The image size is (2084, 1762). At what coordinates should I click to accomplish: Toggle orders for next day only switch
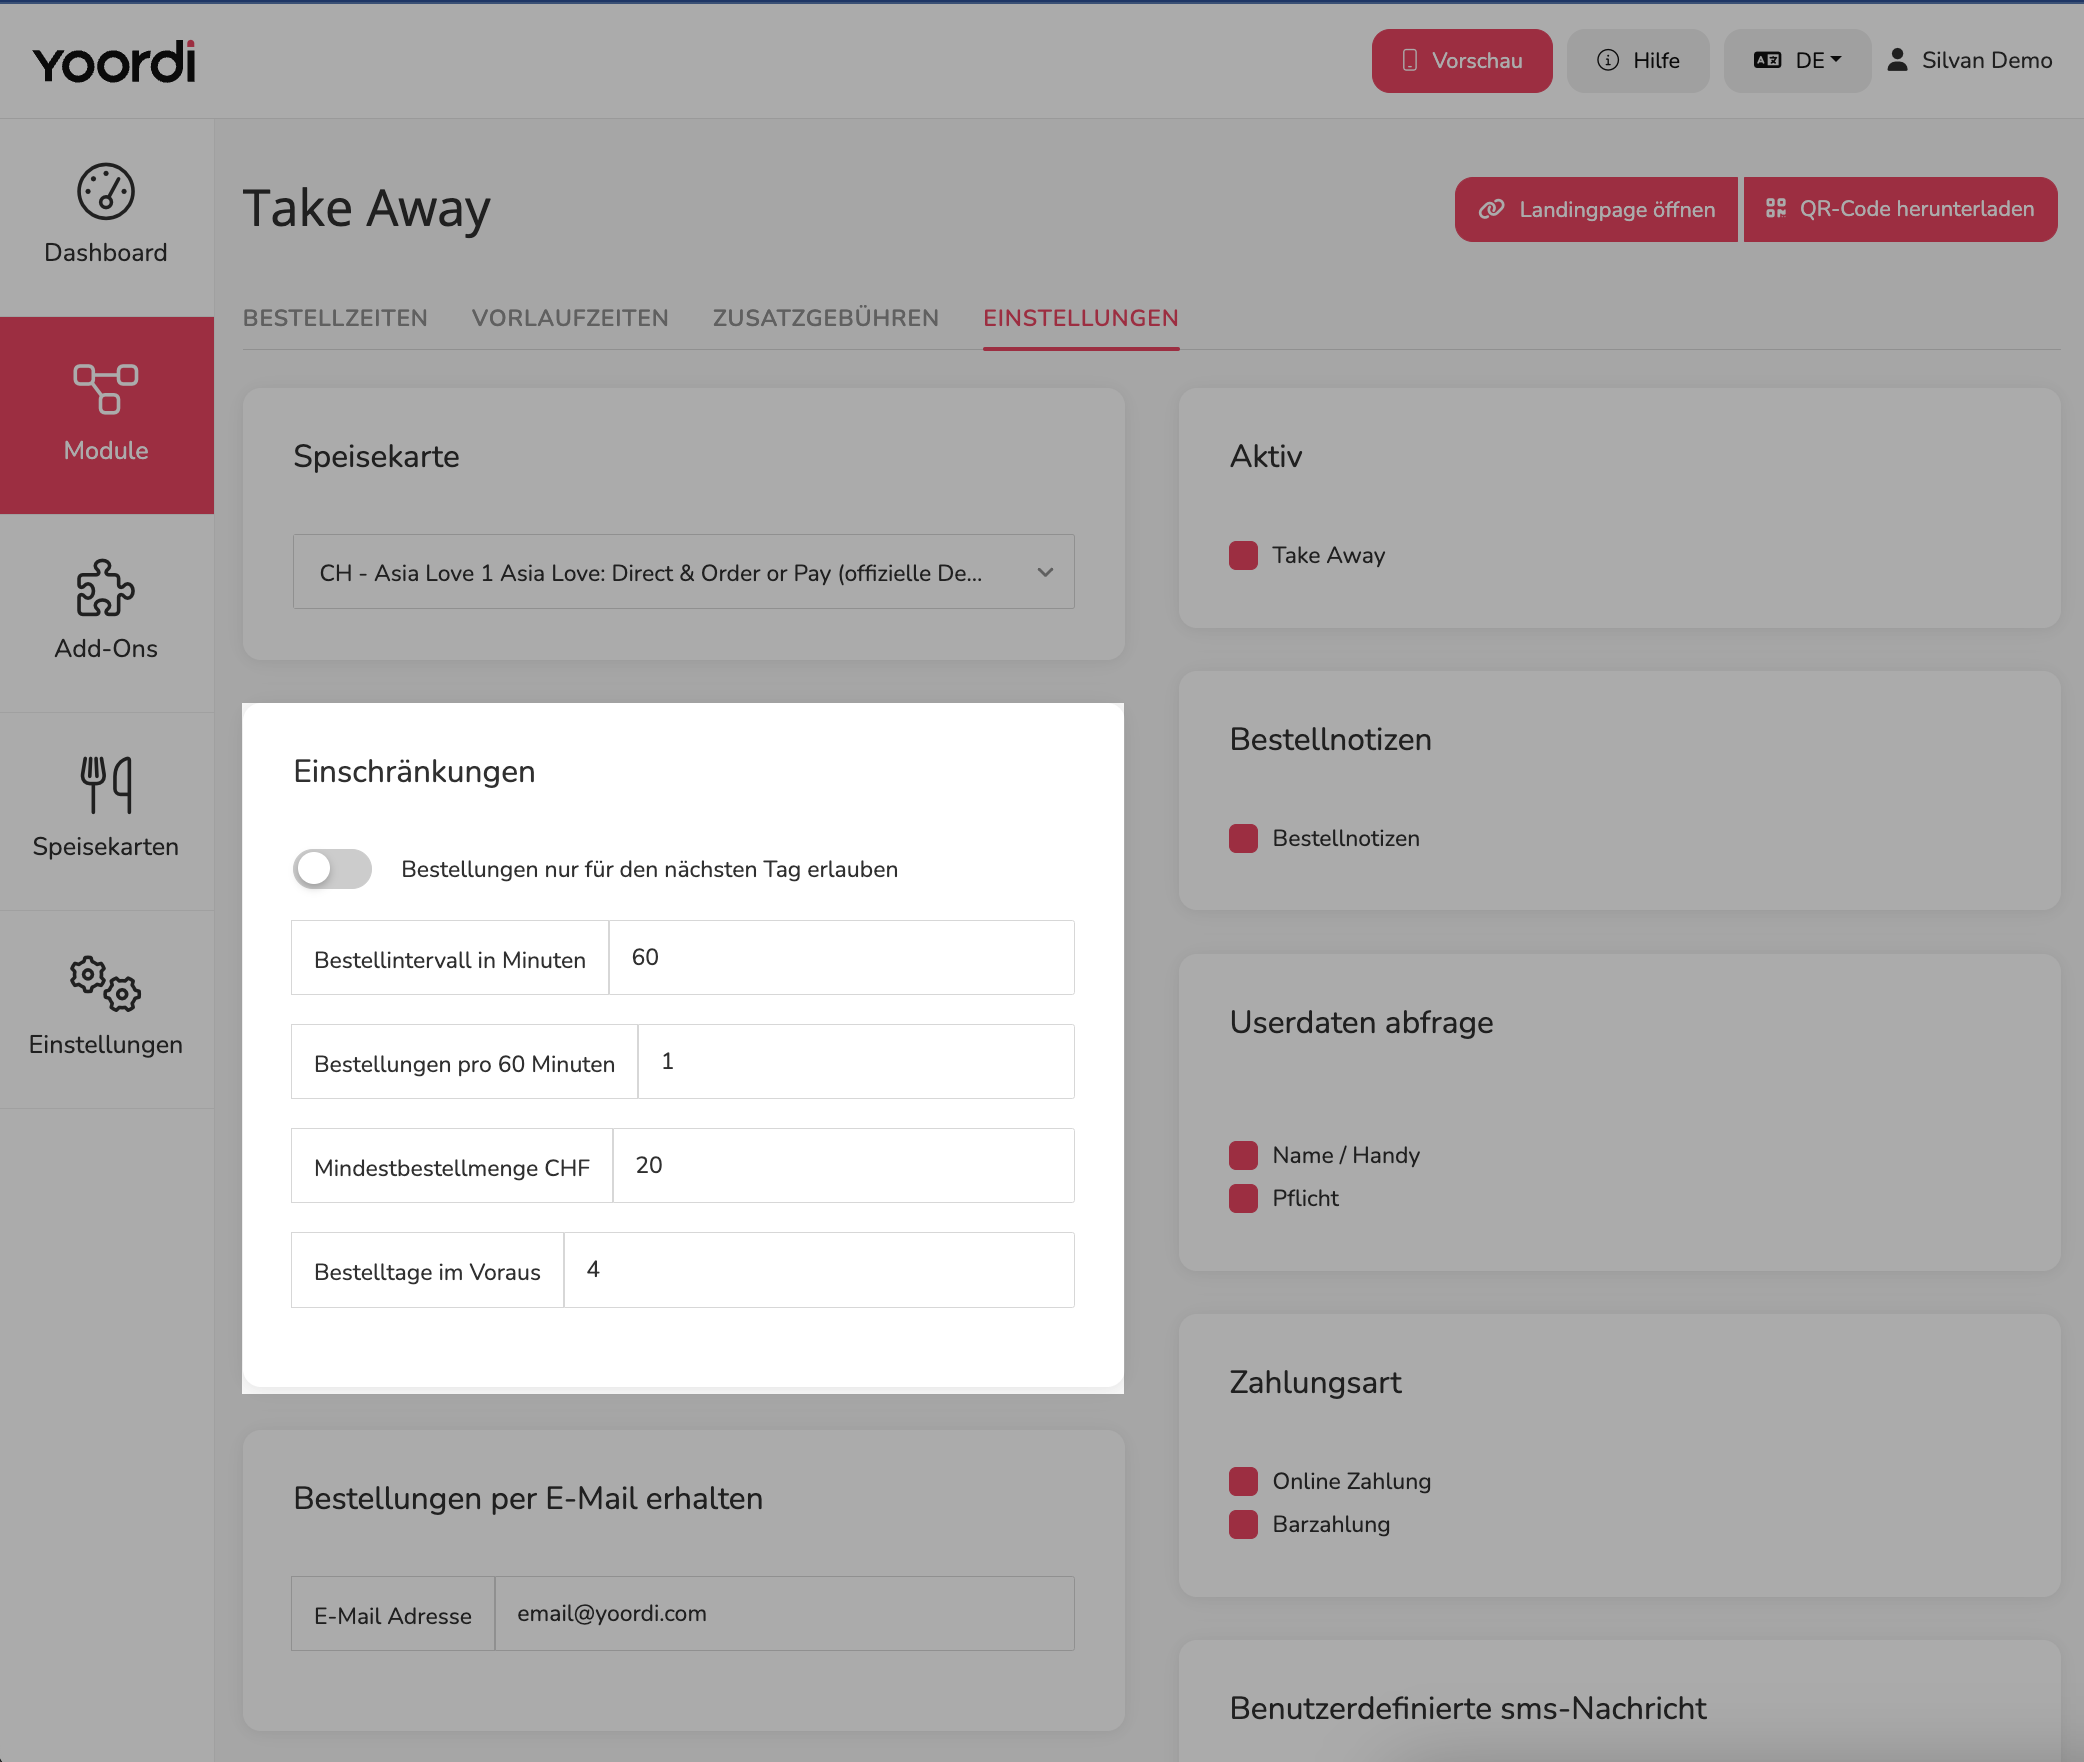tap(332, 869)
